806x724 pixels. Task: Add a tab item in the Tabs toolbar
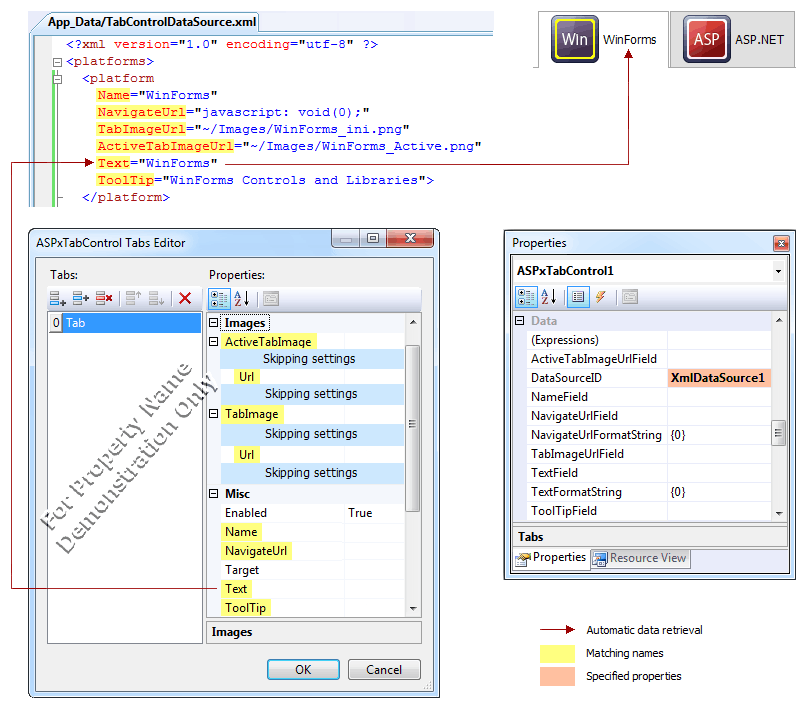pyautogui.click(x=58, y=298)
